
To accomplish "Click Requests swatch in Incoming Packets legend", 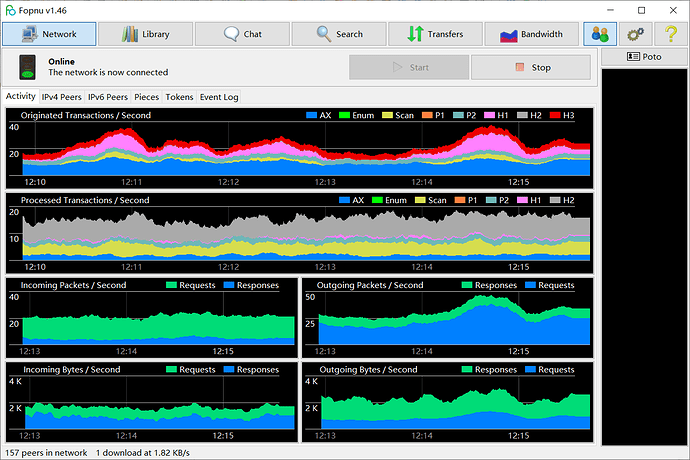I will click(x=172, y=285).
